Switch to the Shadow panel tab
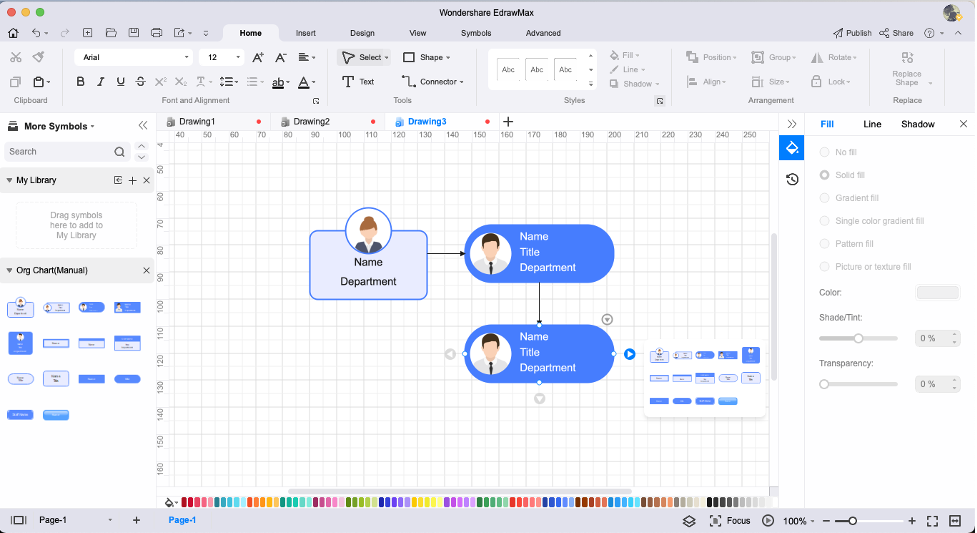977x533 pixels. (x=918, y=124)
